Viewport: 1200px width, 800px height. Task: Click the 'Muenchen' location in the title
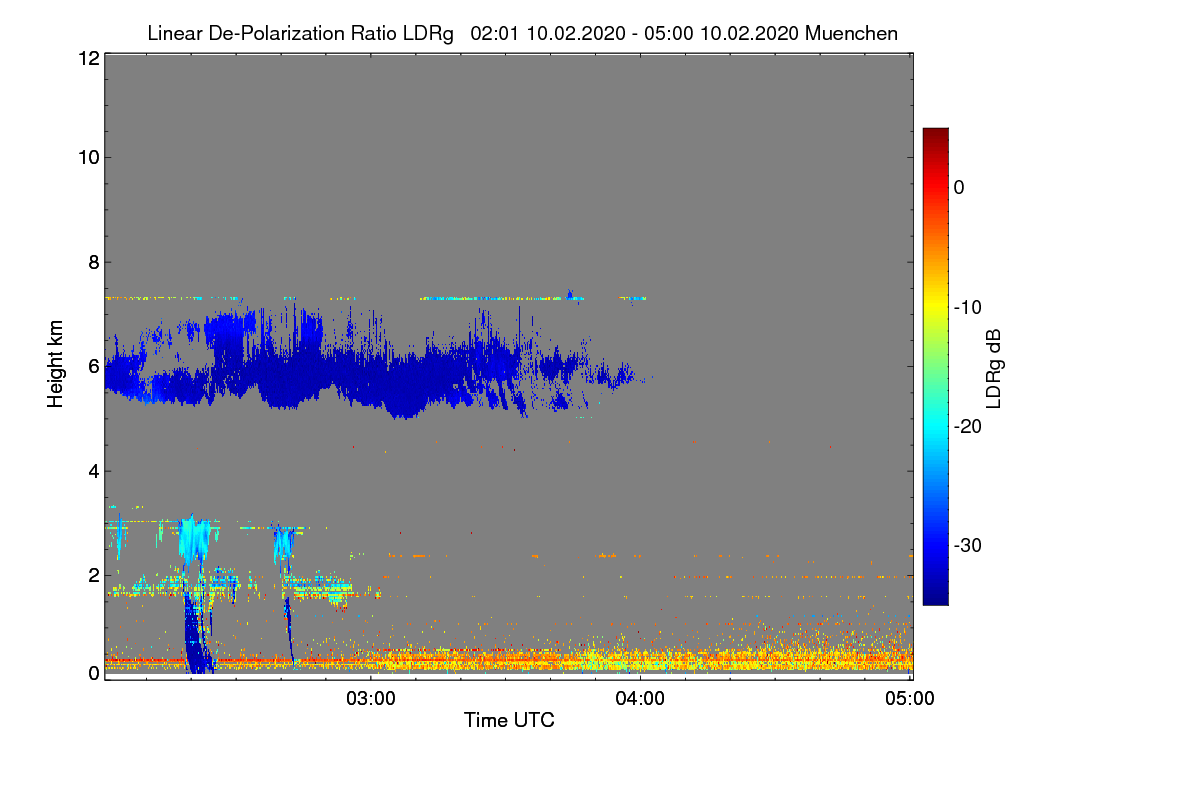pyautogui.click(x=851, y=33)
